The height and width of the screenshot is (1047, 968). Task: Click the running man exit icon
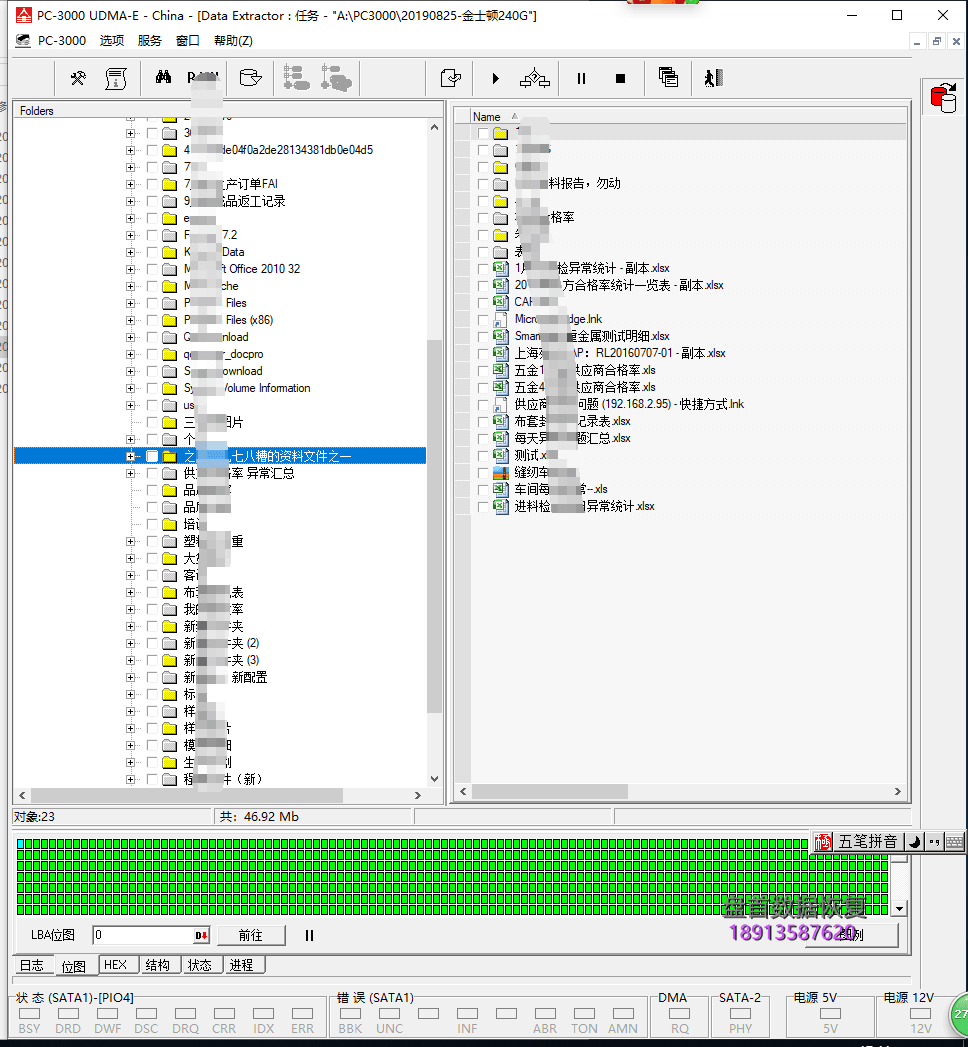click(713, 78)
